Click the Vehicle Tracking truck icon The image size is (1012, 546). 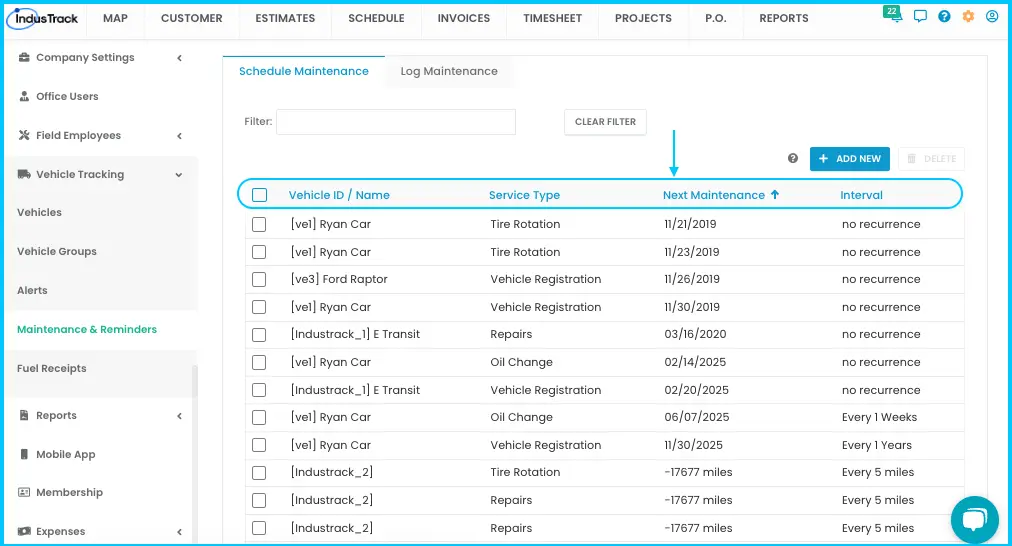tap(25, 174)
